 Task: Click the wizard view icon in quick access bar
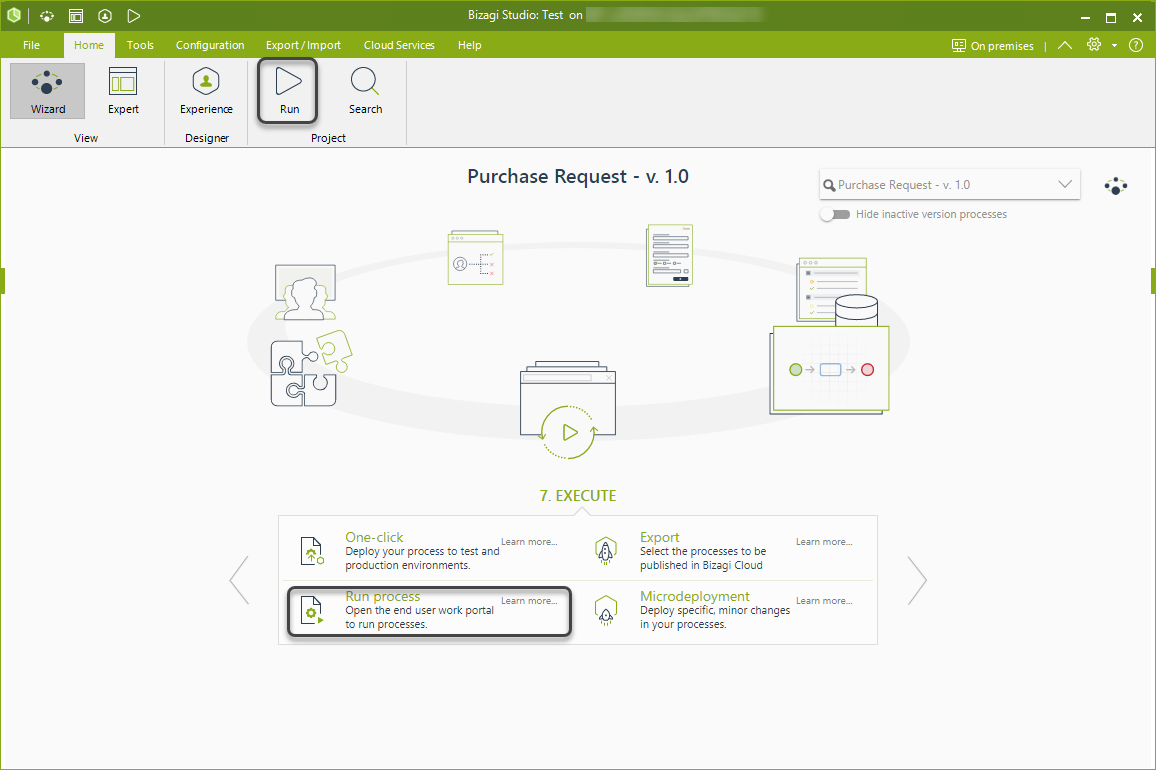[x=47, y=15]
